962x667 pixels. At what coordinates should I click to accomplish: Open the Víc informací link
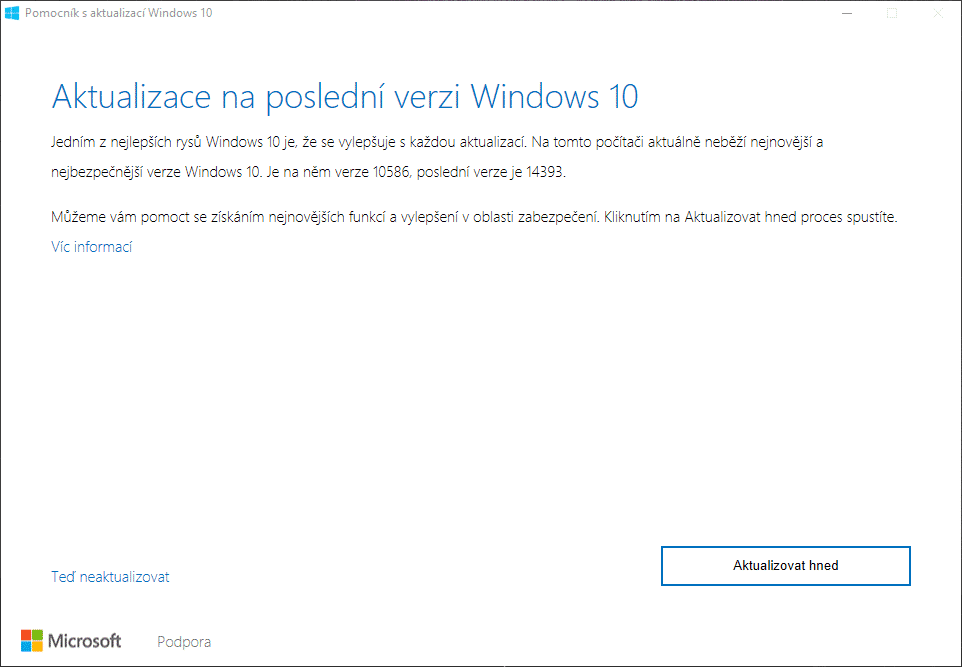pos(91,246)
